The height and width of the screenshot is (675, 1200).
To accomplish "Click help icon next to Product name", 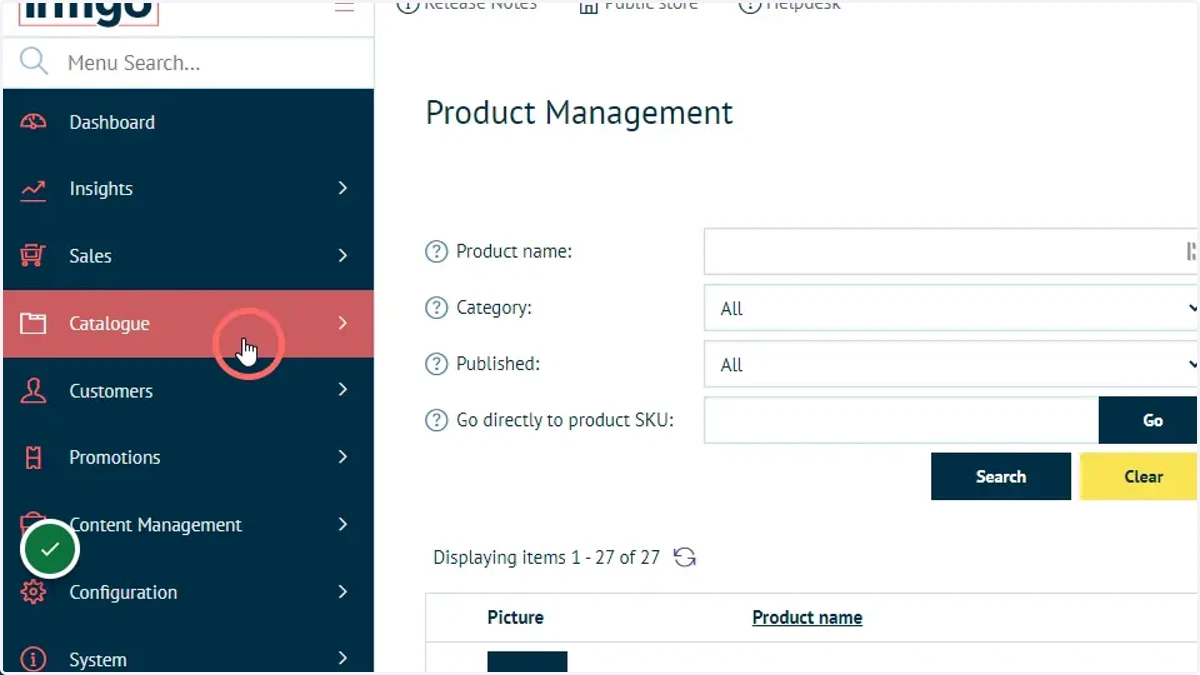I will point(436,252).
